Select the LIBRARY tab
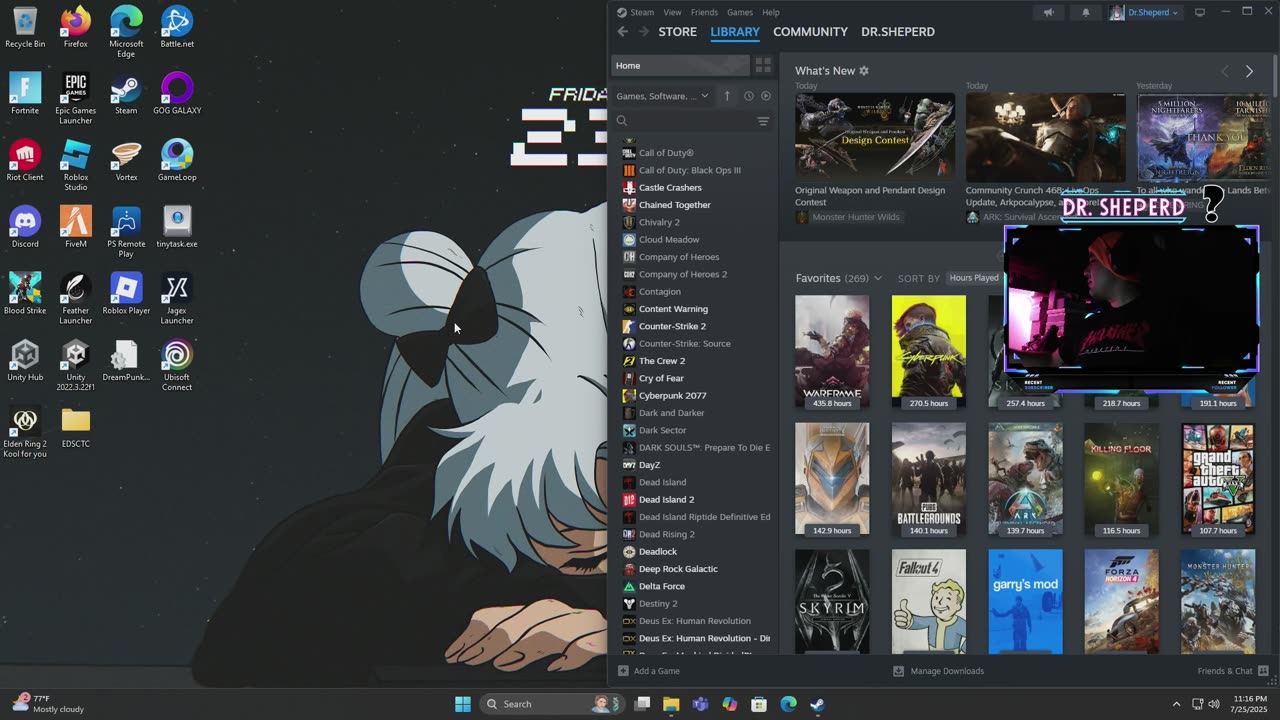This screenshot has width=1280, height=720. [735, 32]
